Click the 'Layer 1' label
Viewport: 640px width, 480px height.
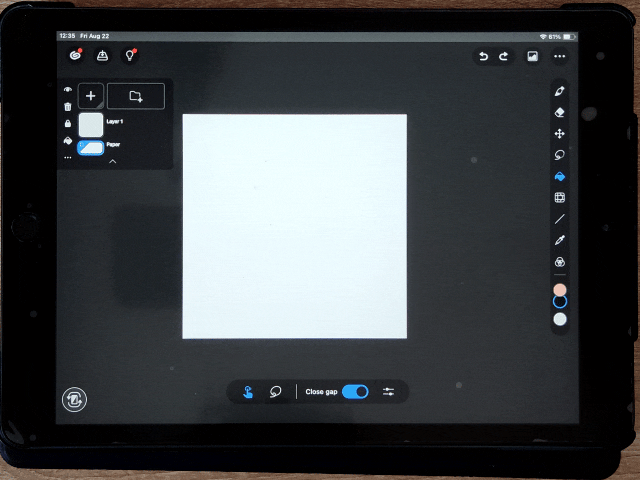[x=115, y=121]
